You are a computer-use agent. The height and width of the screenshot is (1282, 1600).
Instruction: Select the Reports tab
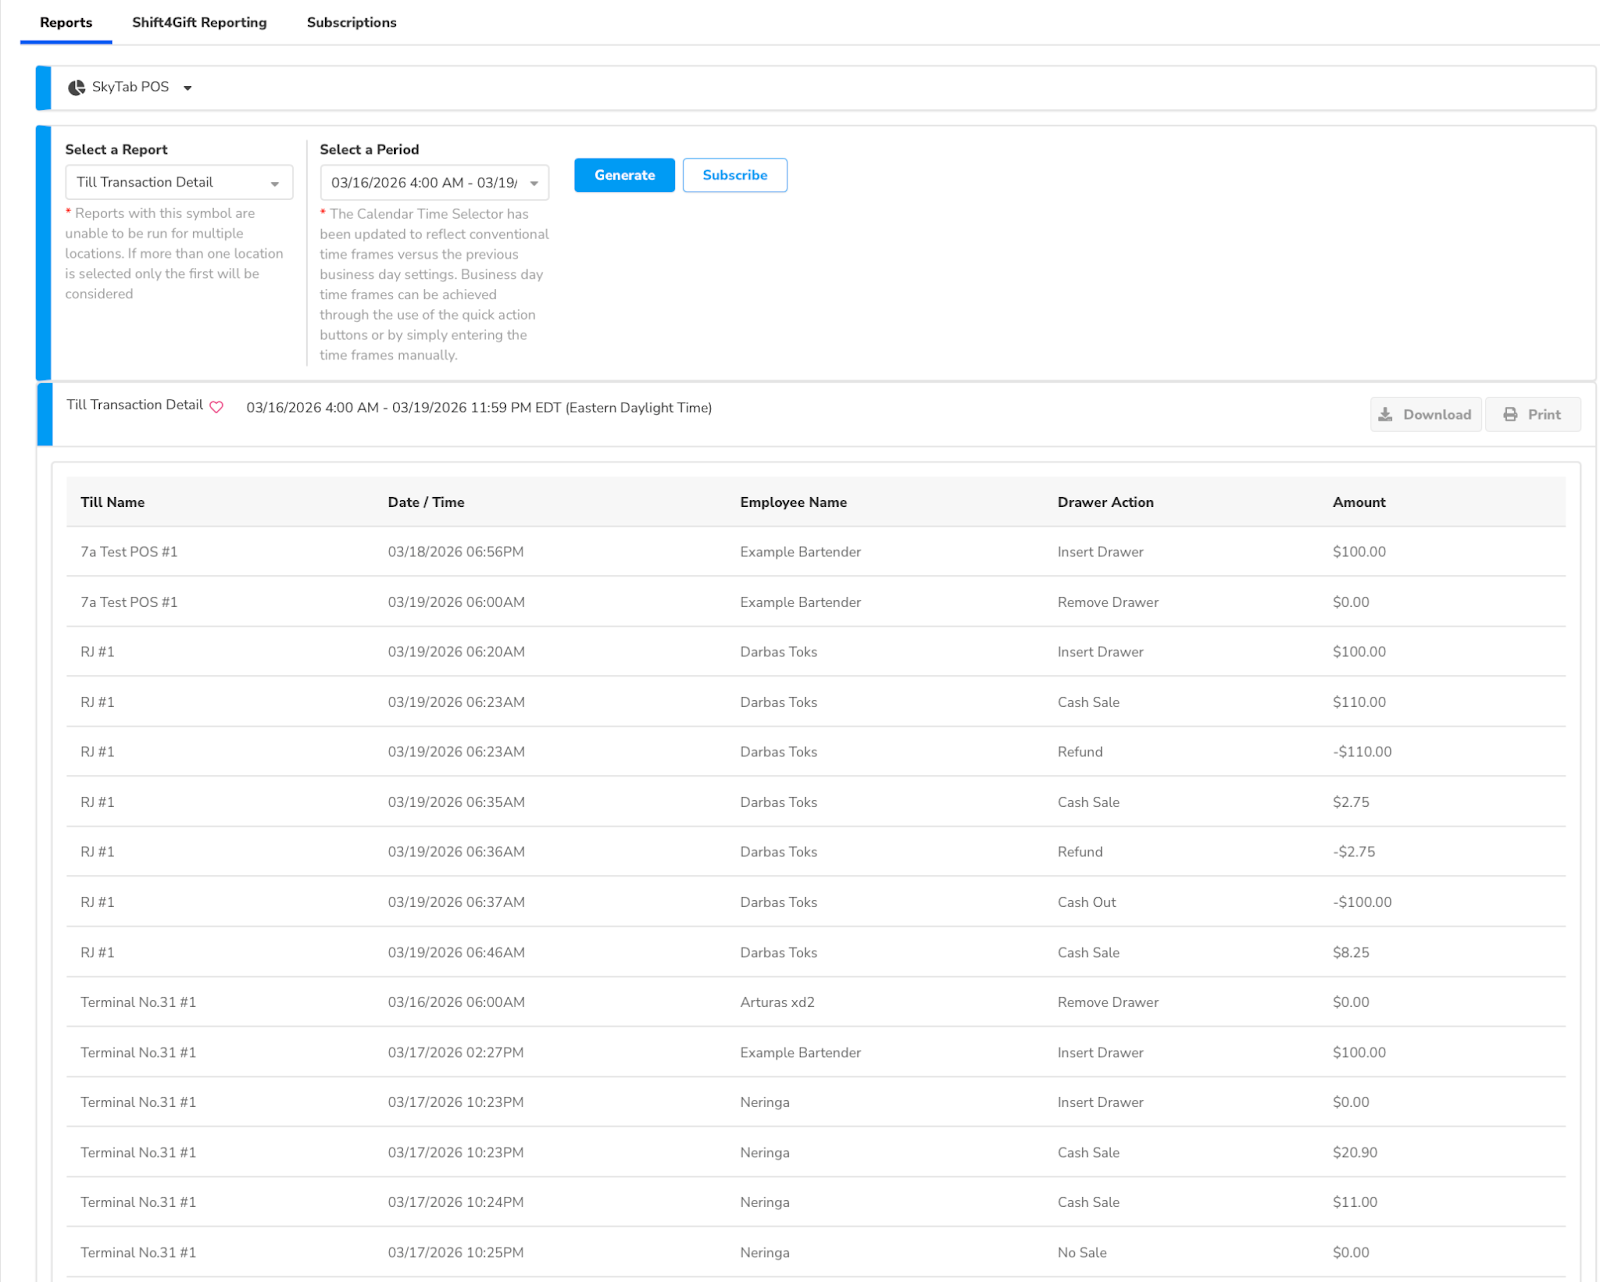66,22
